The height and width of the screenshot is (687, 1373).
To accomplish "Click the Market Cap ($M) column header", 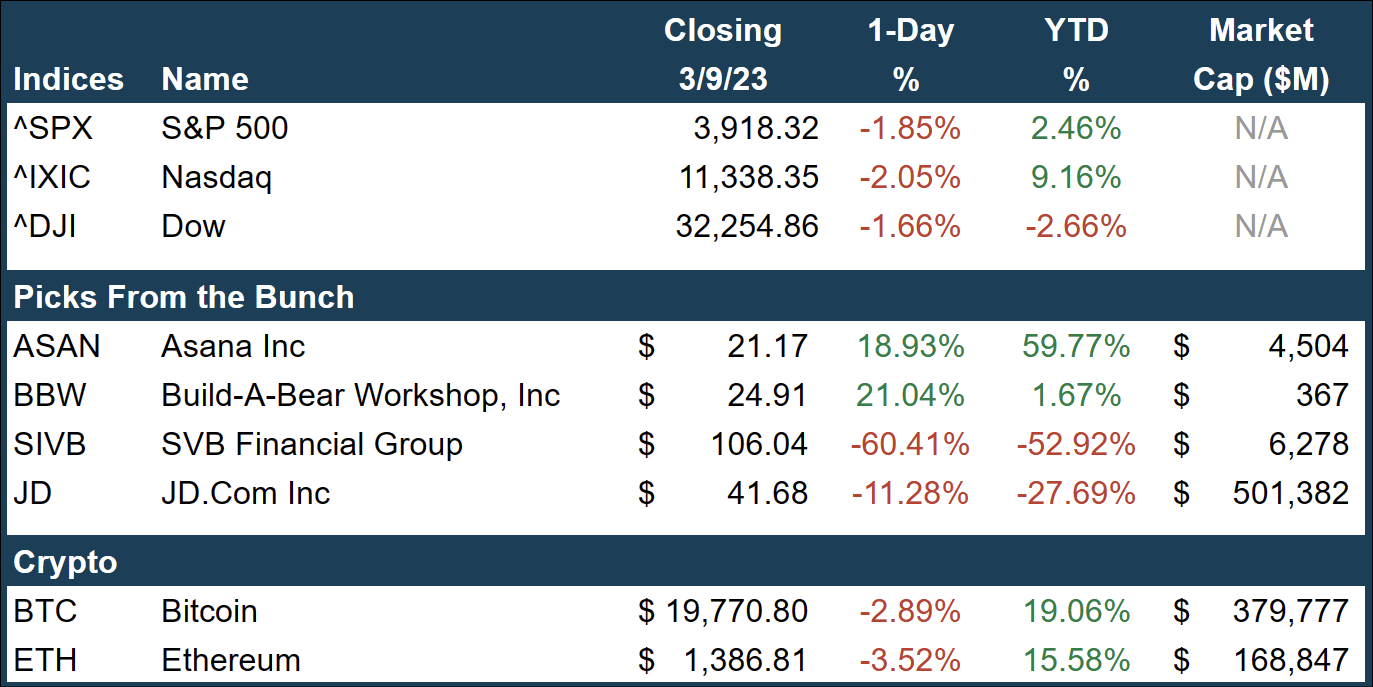I will 1261,54.
